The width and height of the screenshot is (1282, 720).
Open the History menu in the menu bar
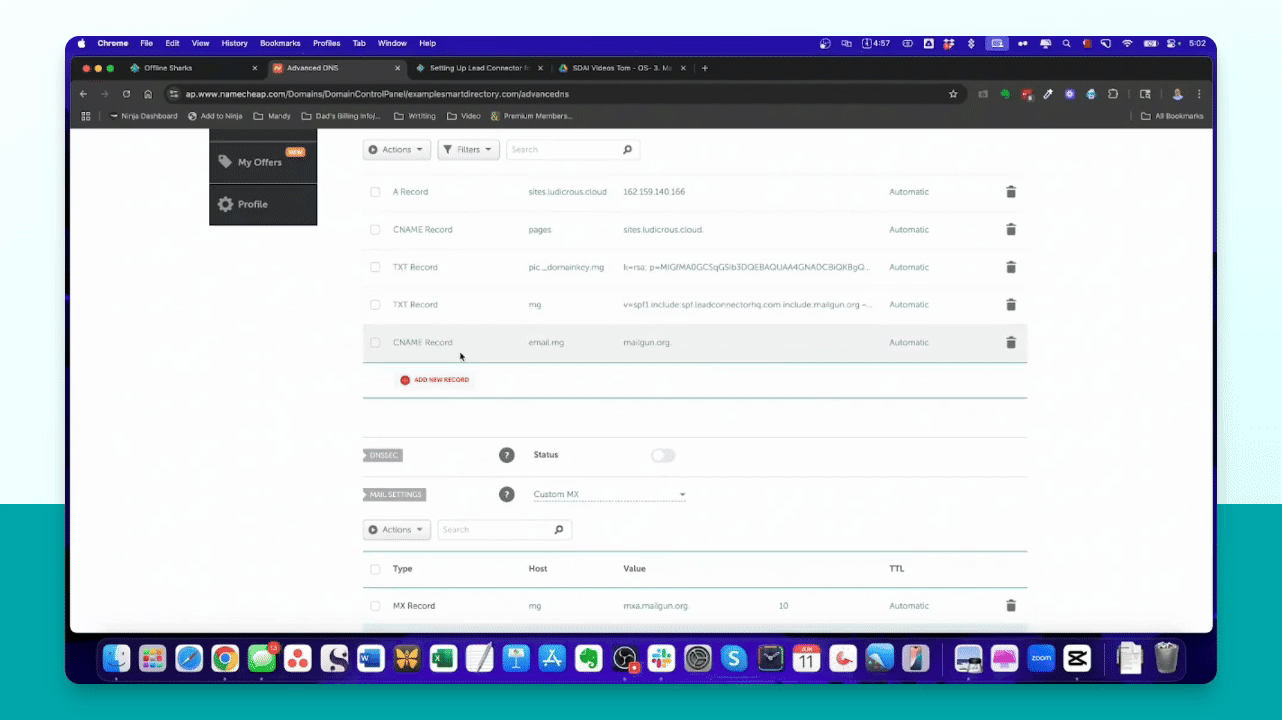[234, 44]
